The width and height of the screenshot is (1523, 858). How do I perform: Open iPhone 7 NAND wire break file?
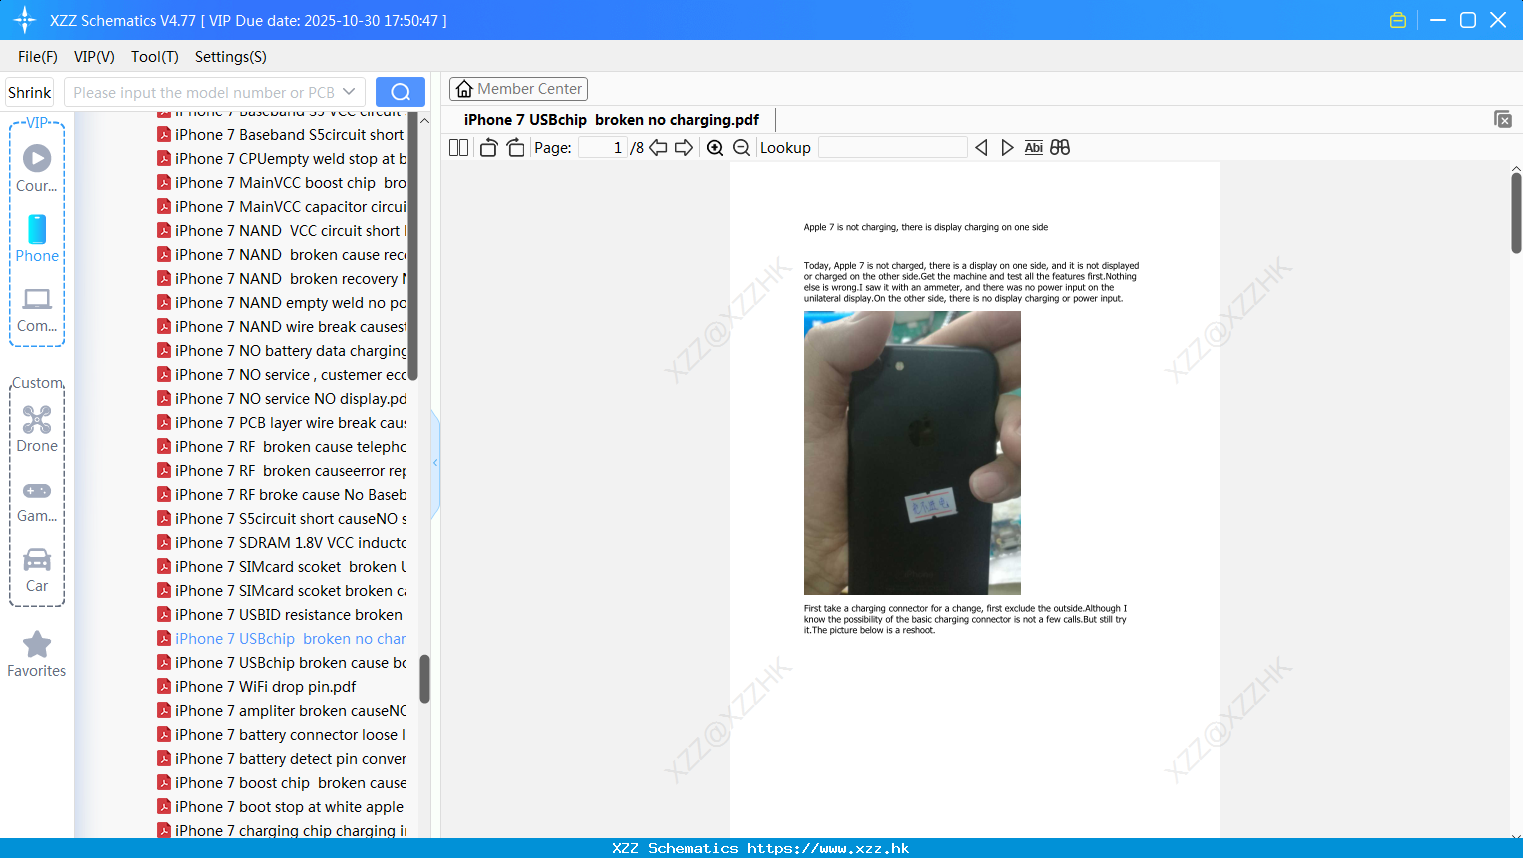click(282, 327)
